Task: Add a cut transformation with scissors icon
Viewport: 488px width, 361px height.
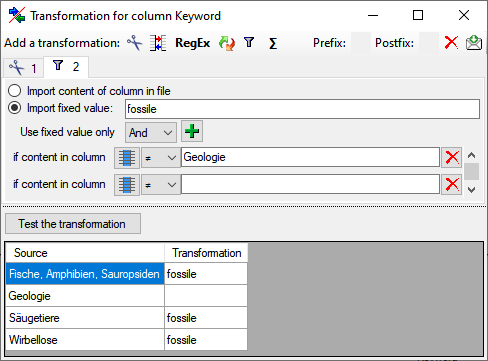Action: click(x=135, y=43)
